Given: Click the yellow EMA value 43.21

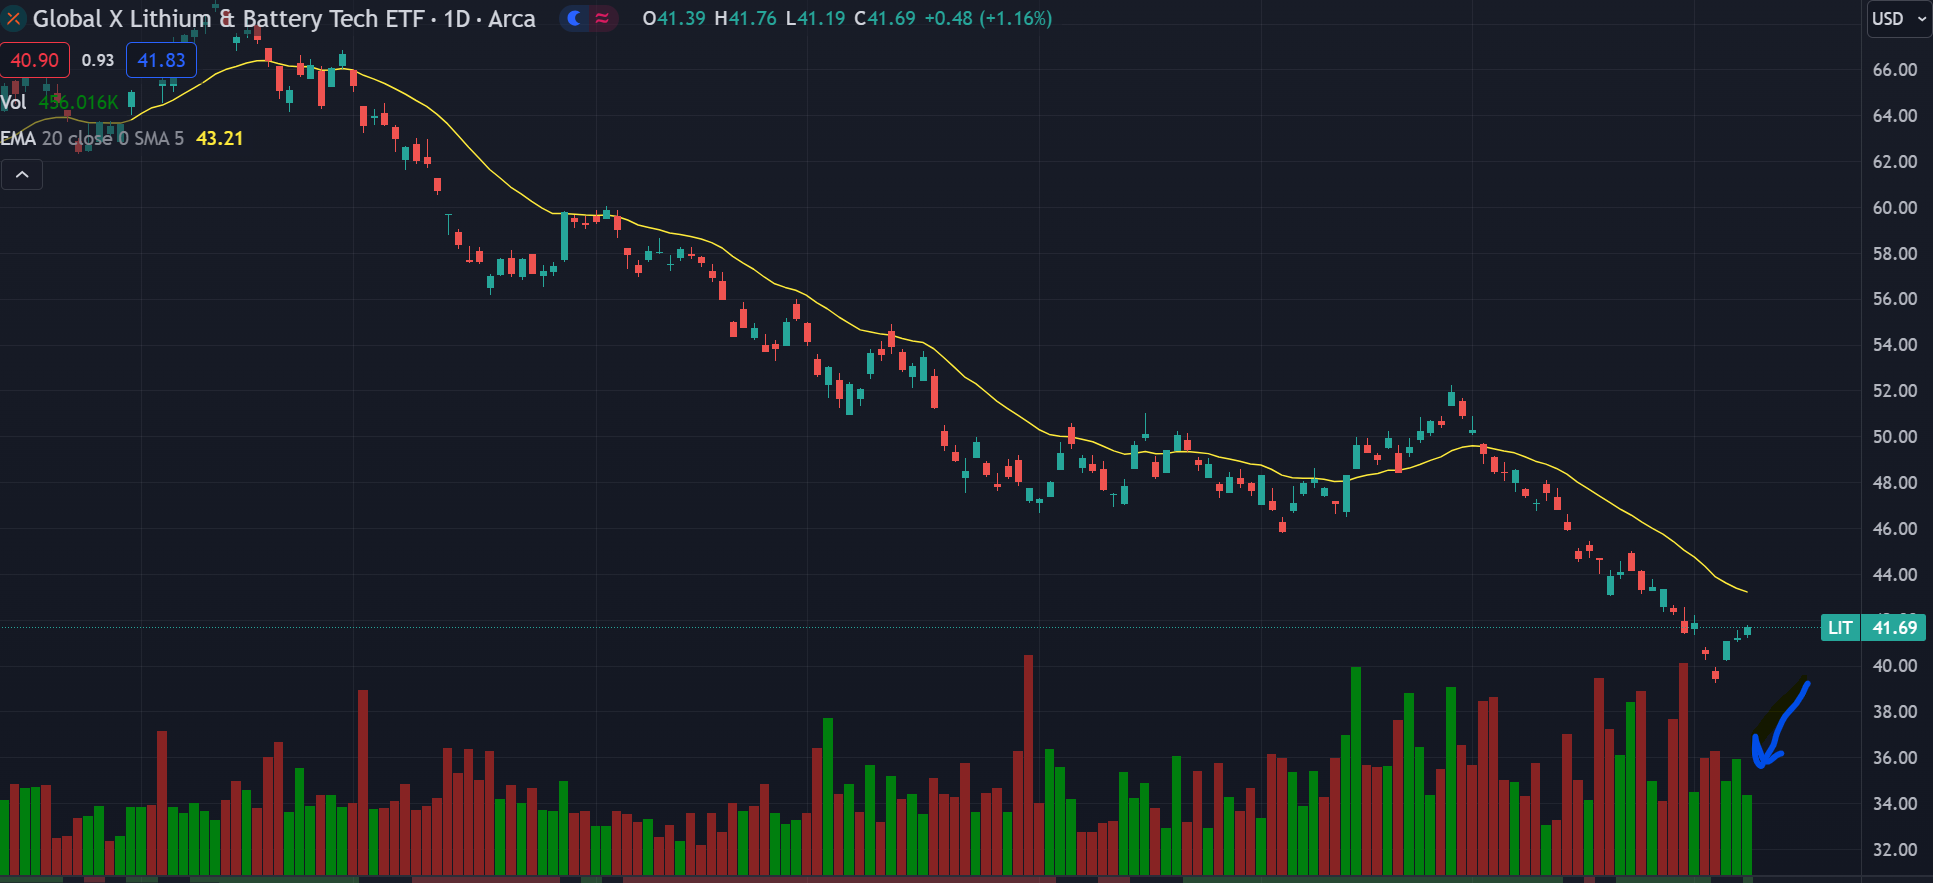Looking at the screenshot, I should [220, 138].
